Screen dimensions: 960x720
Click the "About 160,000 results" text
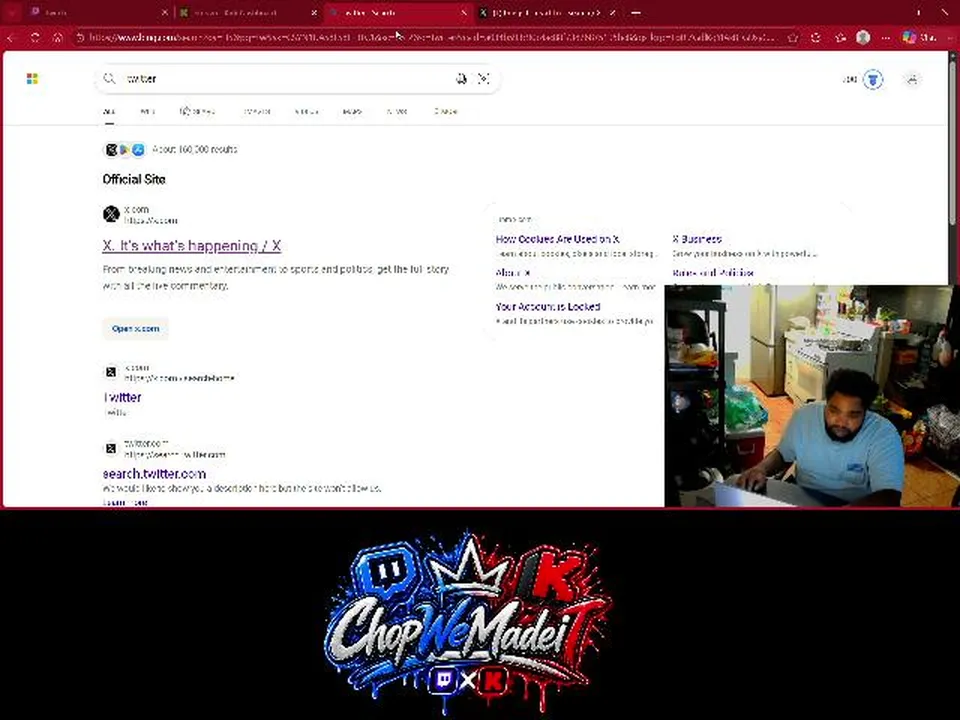pos(195,149)
